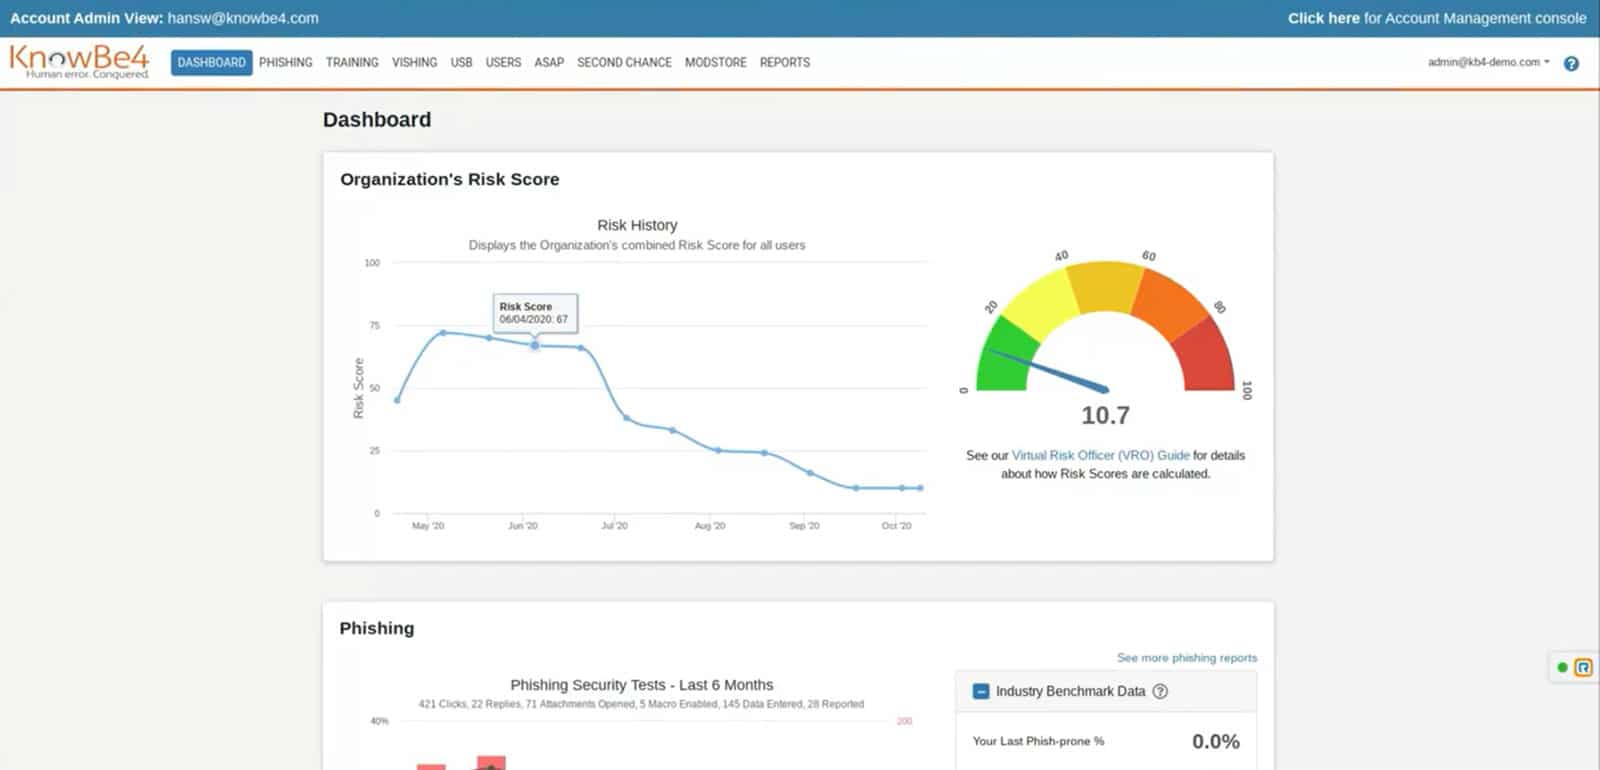Image resolution: width=1600 pixels, height=770 pixels.
Task: Open the Training menu
Action: (352, 62)
